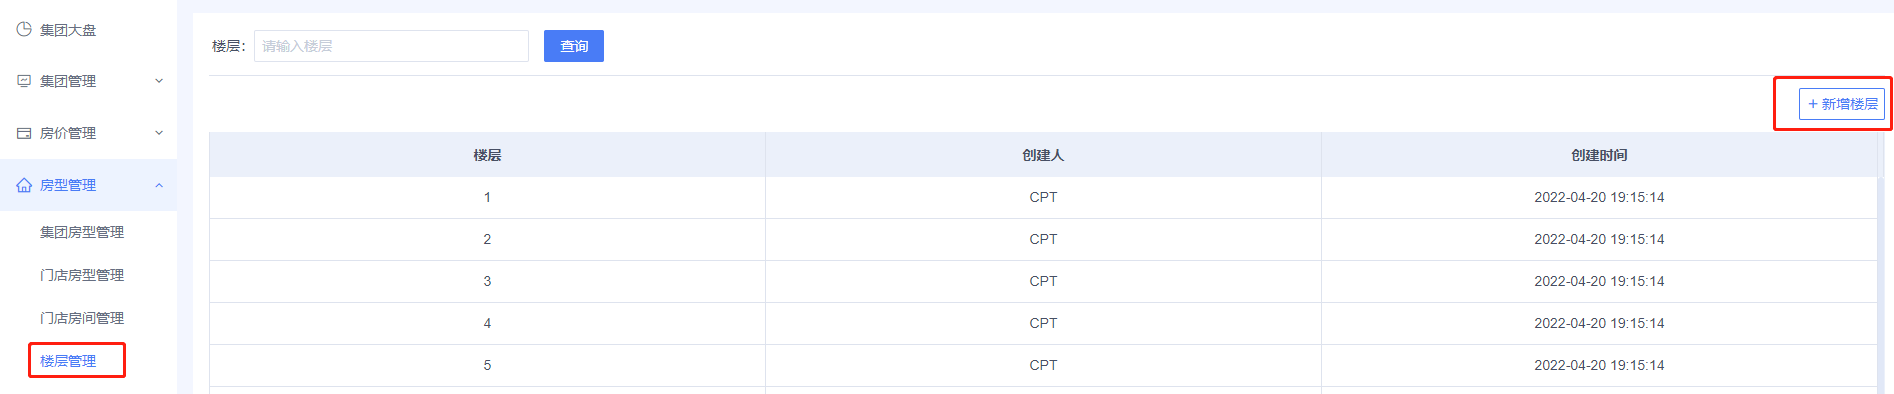This screenshot has height=394, width=1894.
Task: Click the 集团管理 monitor icon
Action: pyautogui.click(x=24, y=81)
